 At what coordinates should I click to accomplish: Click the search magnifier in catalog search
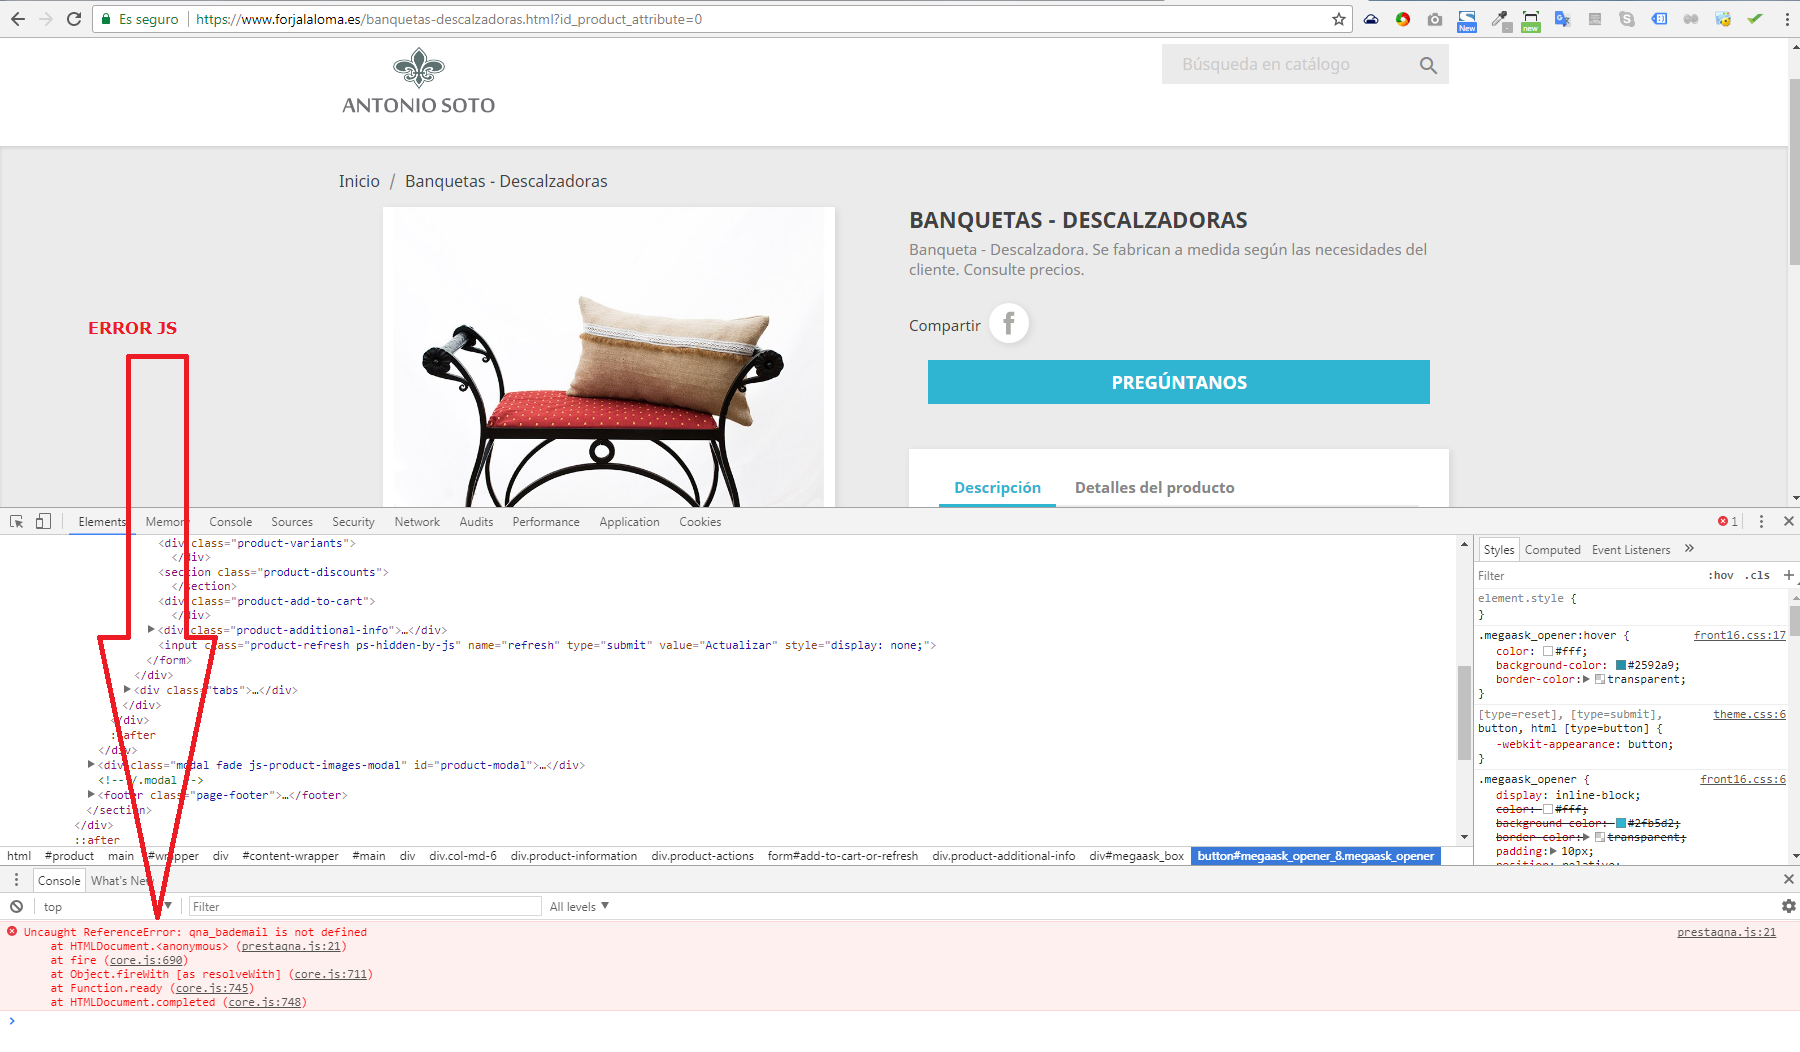[x=1428, y=65]
